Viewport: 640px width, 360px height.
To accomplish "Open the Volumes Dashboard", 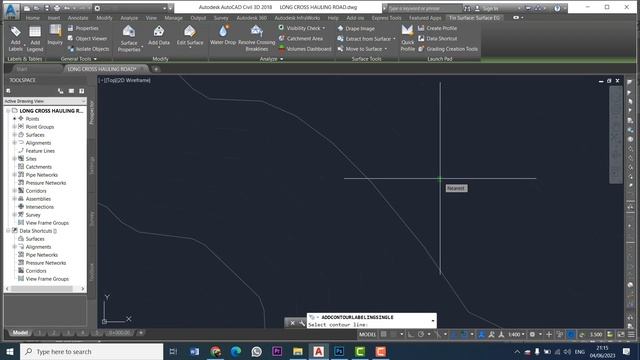I will 305,49.
